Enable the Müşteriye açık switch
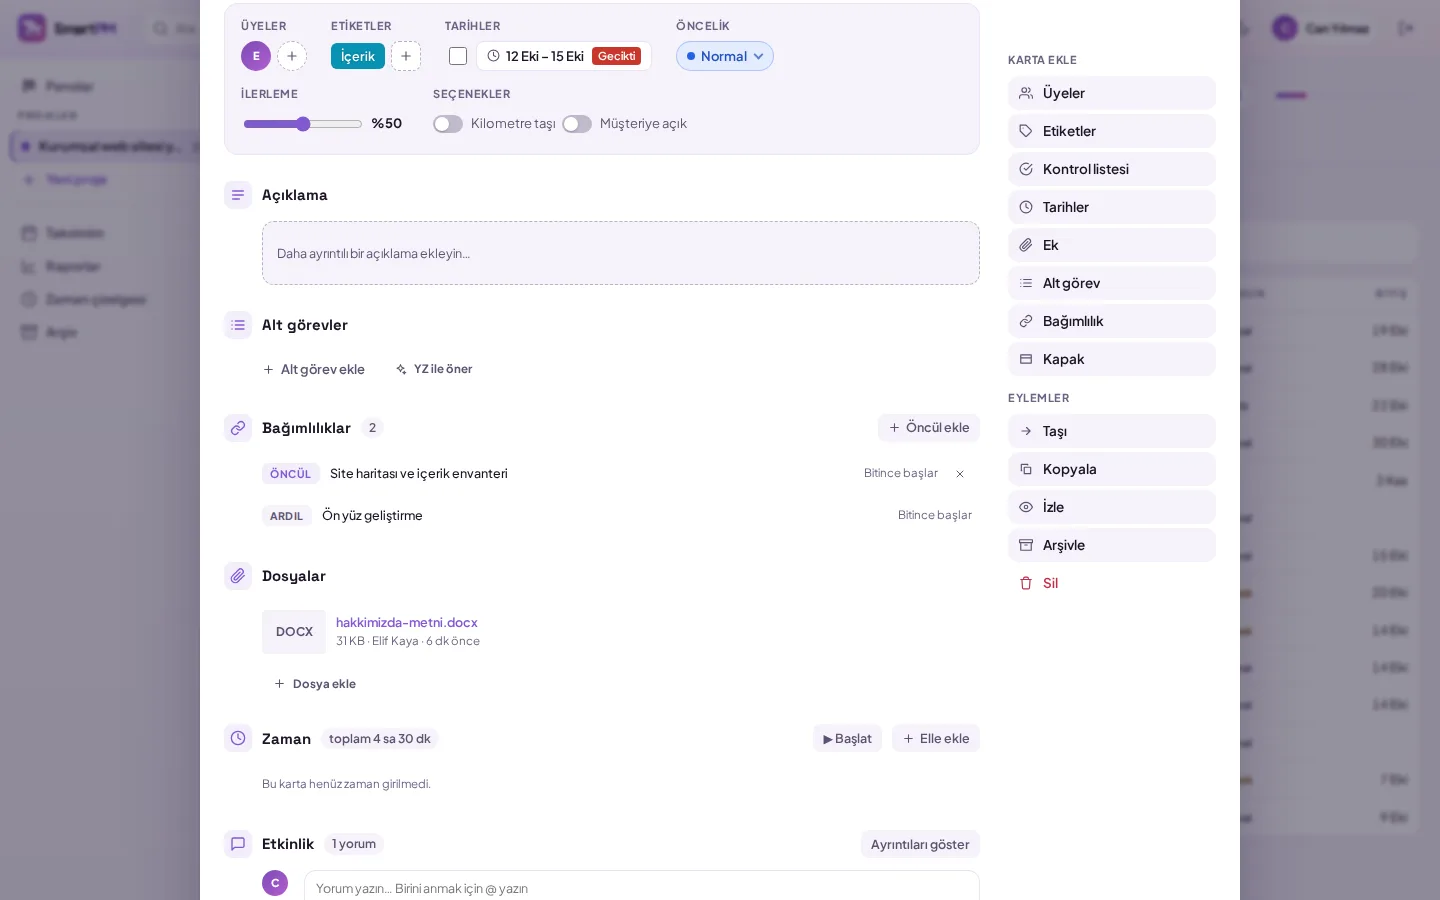The height and width of the screenshot is (900, 1440). tap(577, 124)
